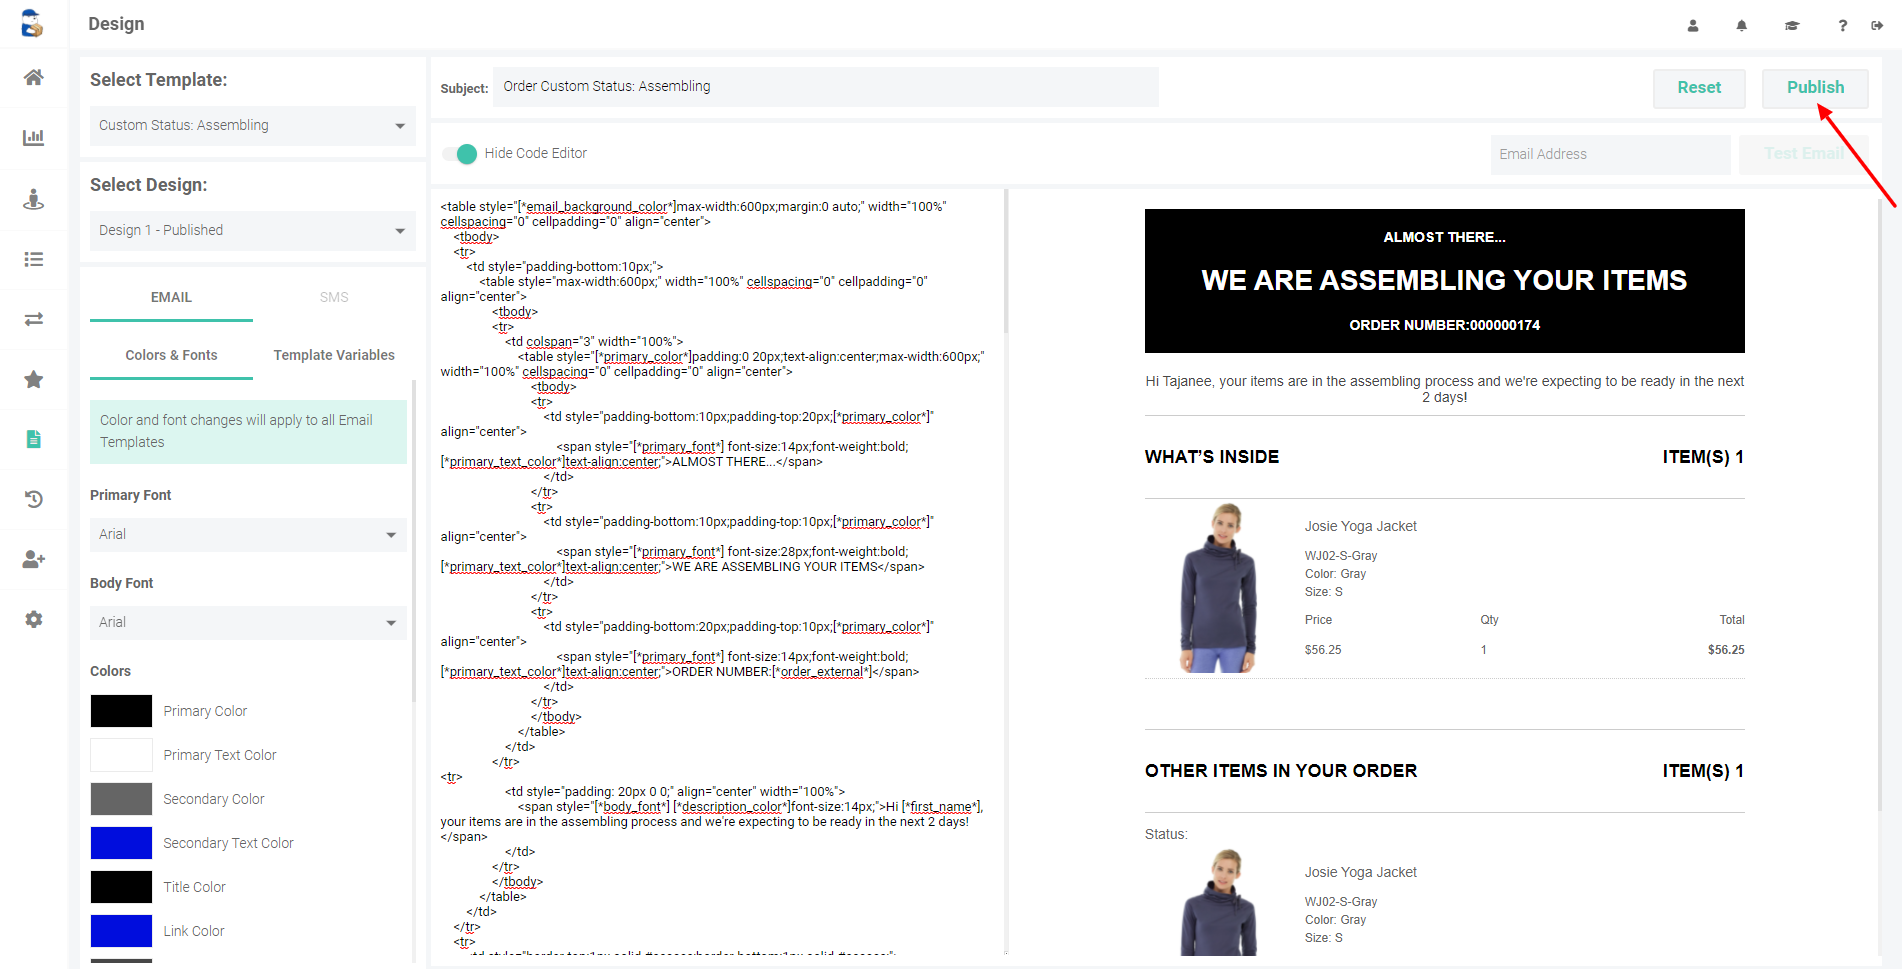Open the Select Template dropdown
The height and width of the screenshot is (969, 1902).
[252, 126]
